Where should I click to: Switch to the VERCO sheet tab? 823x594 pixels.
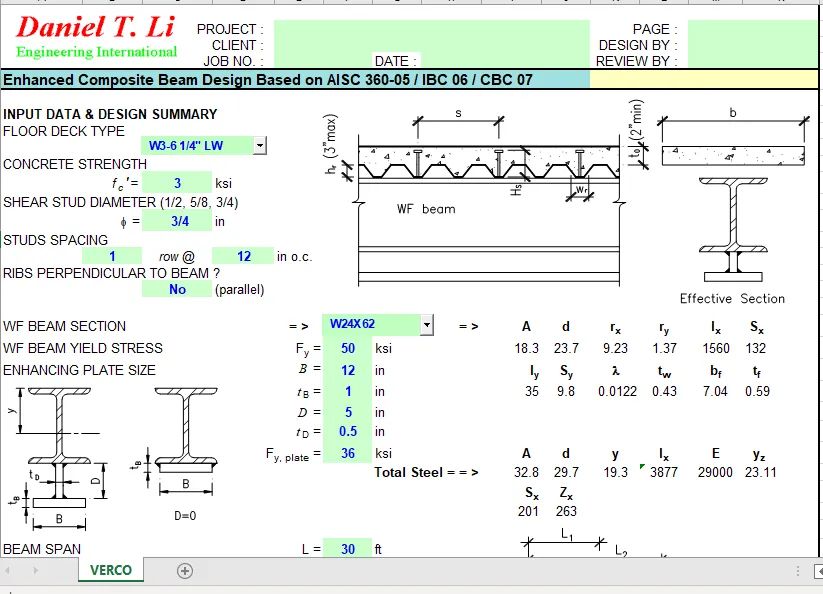point(111,570)
